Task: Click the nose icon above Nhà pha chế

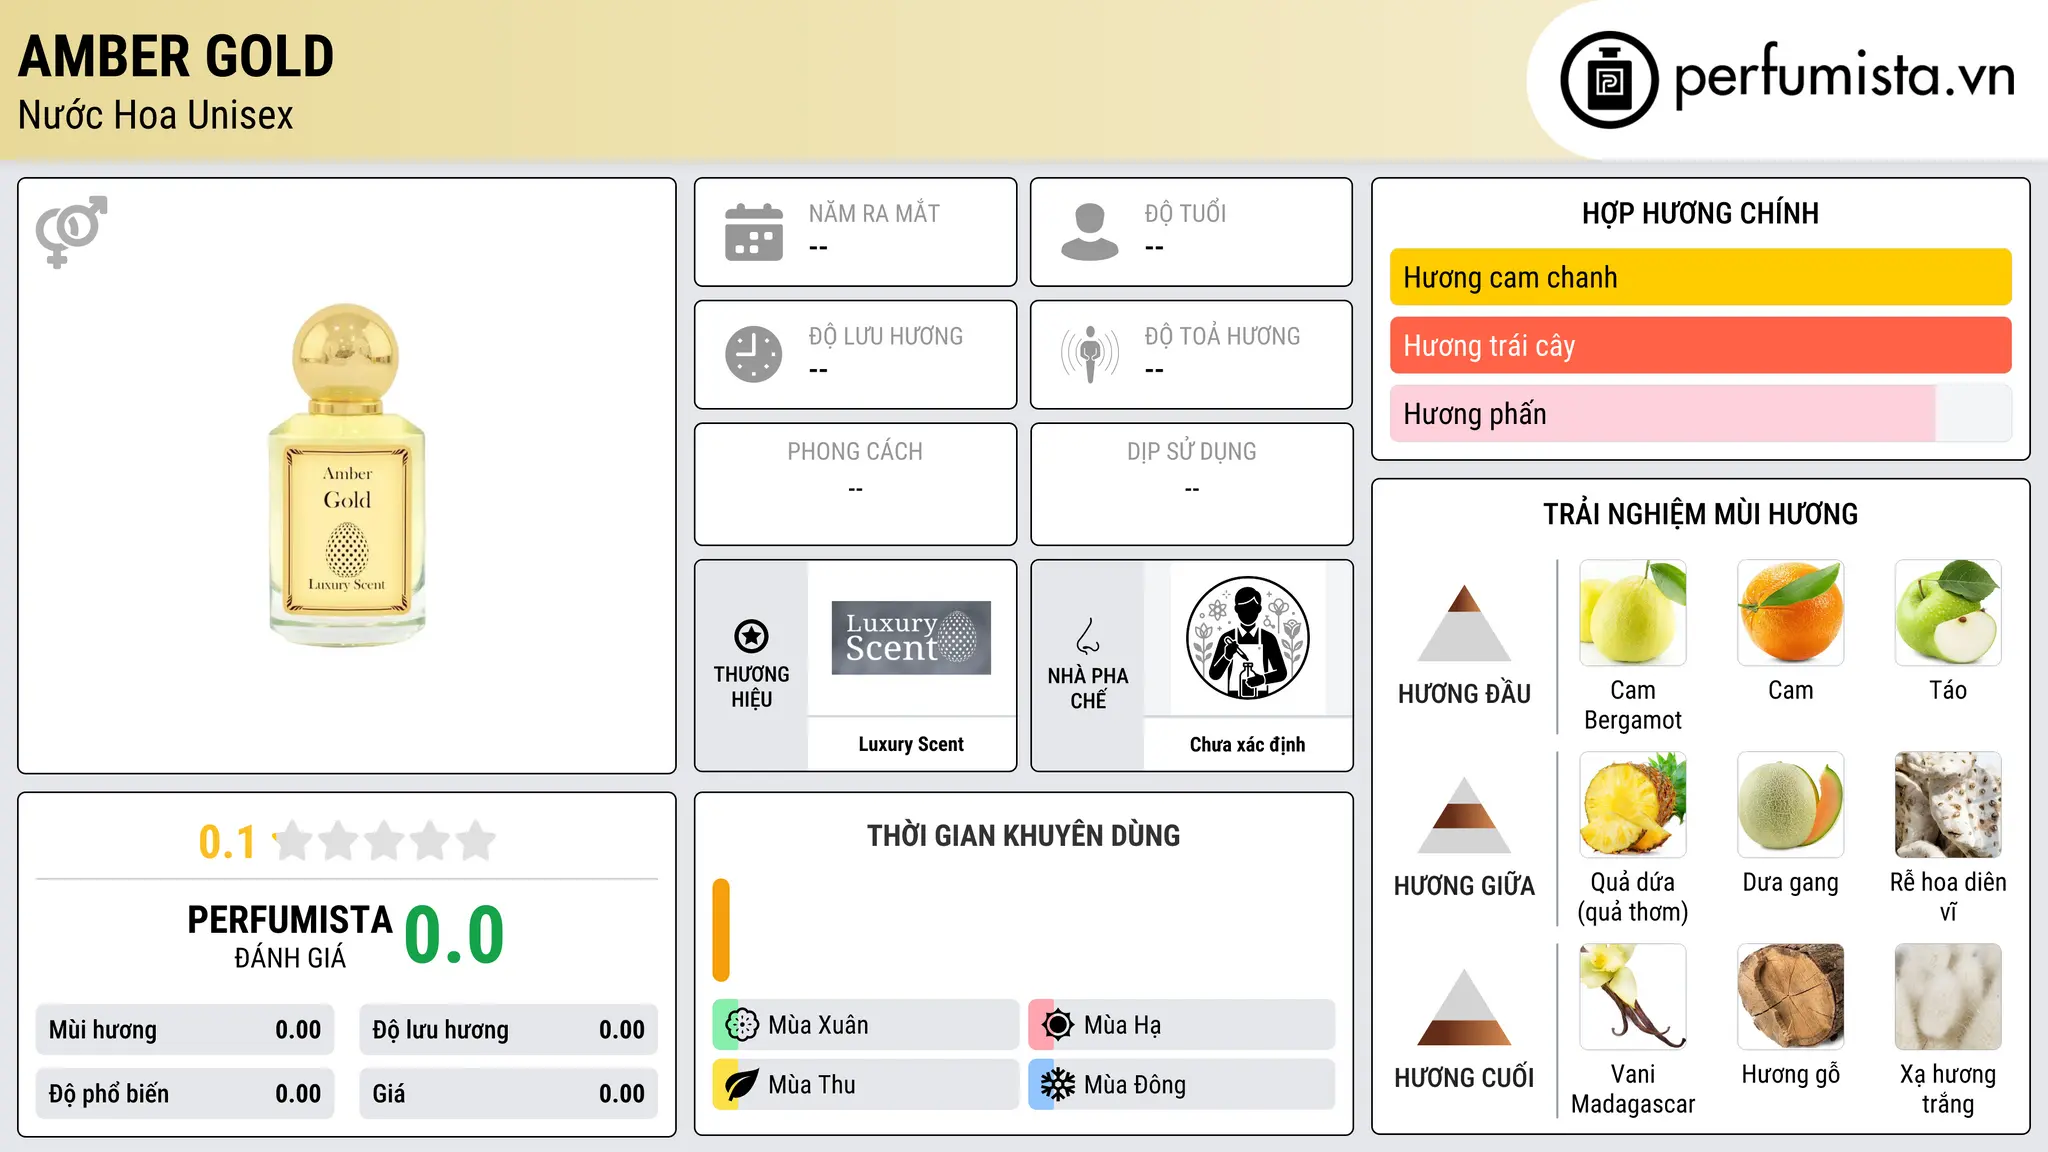Action: [1088, 636]
